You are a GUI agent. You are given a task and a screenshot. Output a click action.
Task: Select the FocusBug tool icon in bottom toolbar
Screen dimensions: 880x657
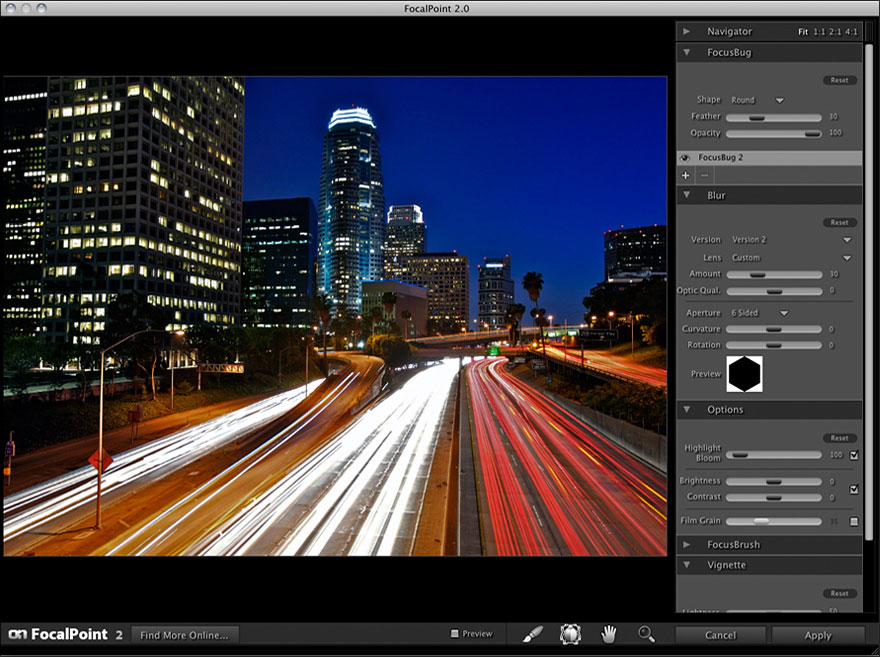coord(570,634)
